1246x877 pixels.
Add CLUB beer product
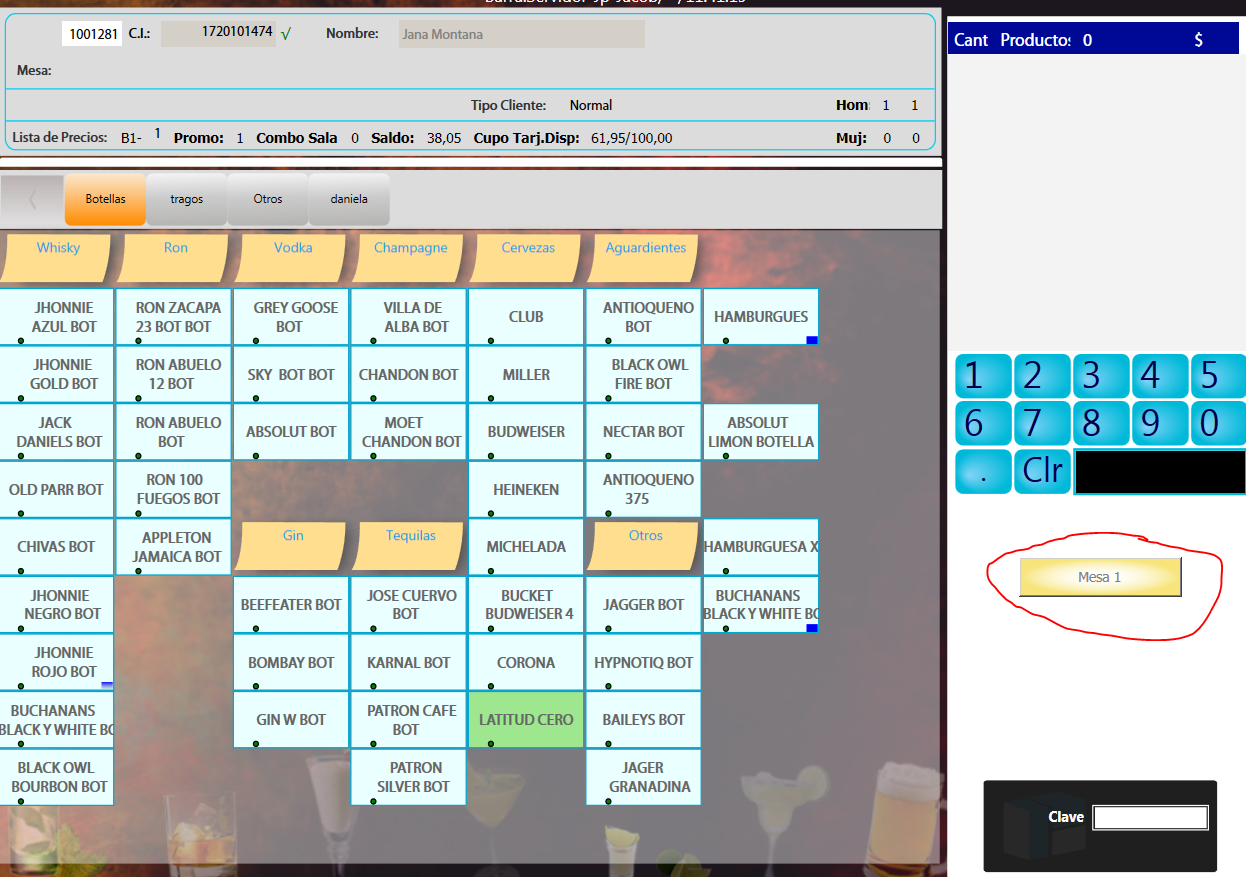point(526,317)
